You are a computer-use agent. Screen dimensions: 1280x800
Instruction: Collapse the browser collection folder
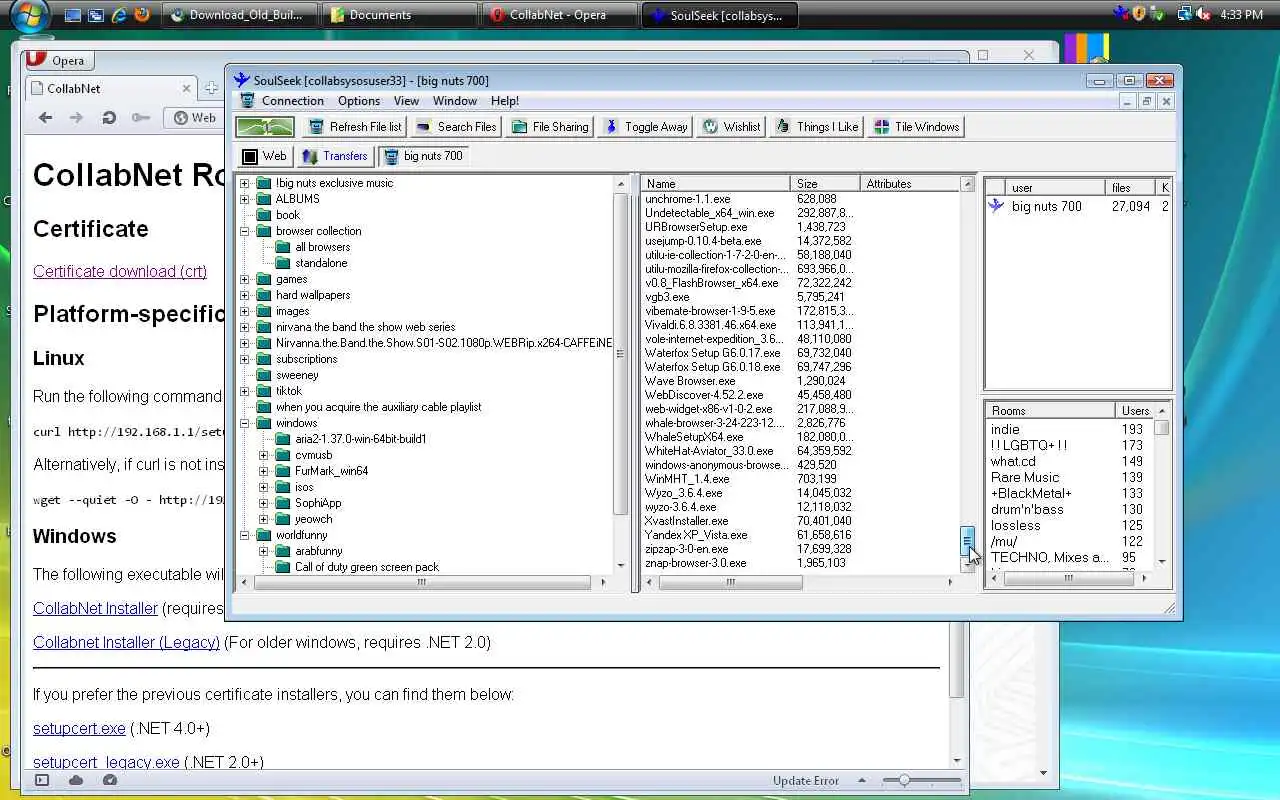[x=245, y=231]
